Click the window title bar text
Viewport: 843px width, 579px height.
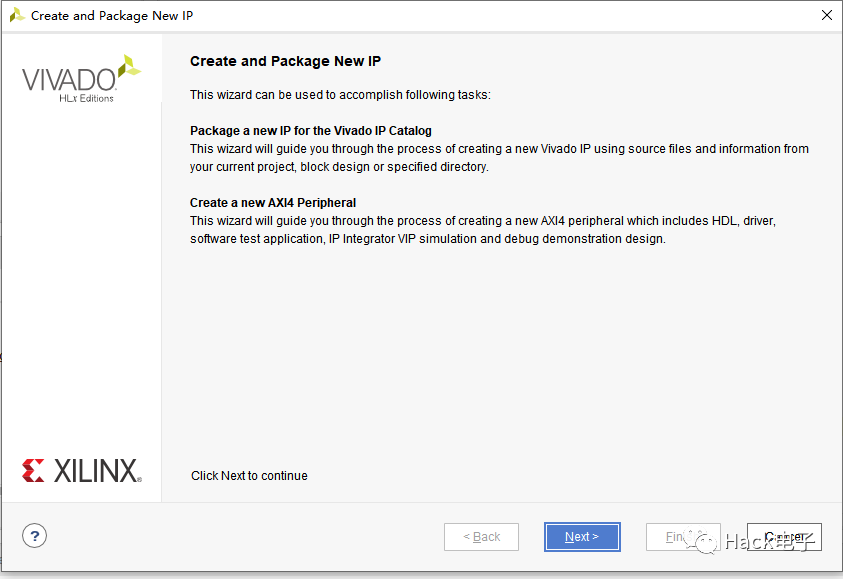[112, 16]
